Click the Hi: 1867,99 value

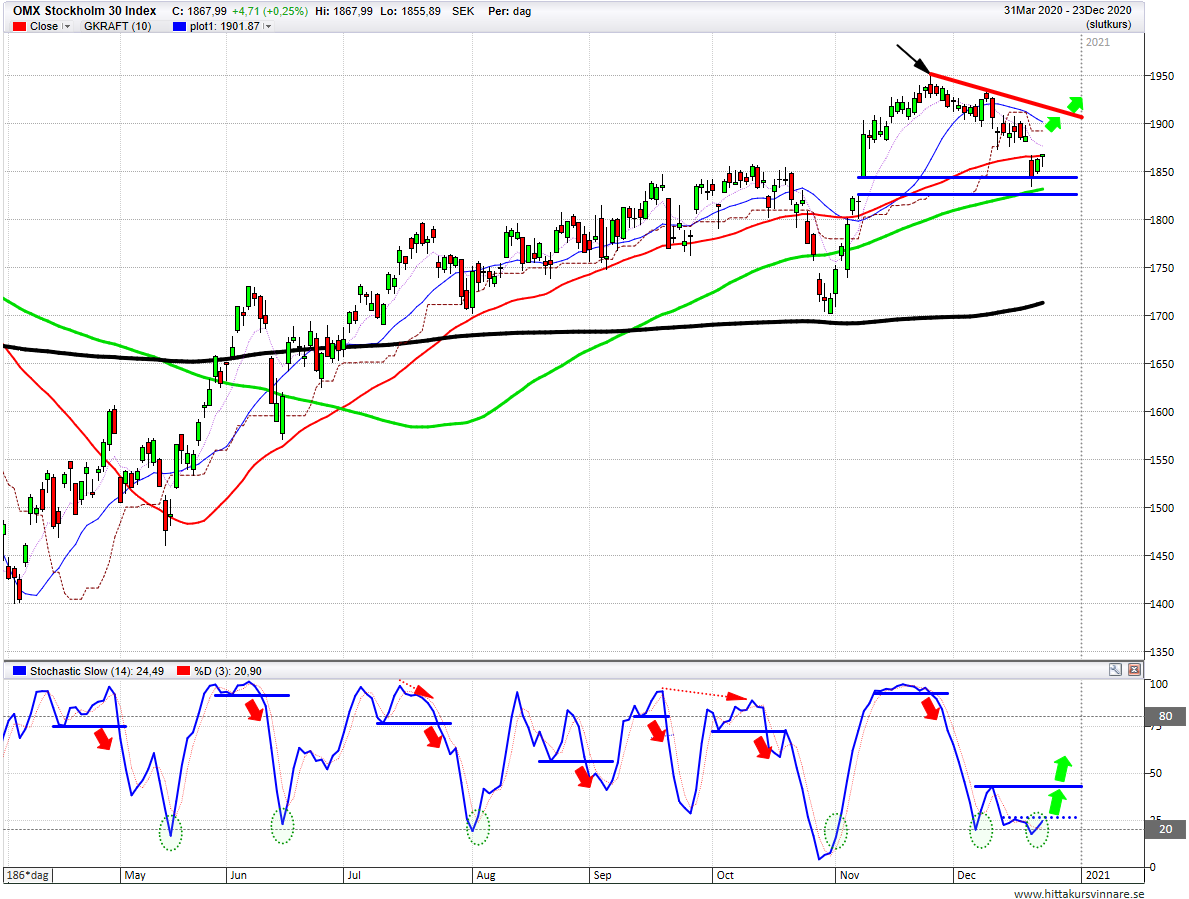[x=343, y=11]
